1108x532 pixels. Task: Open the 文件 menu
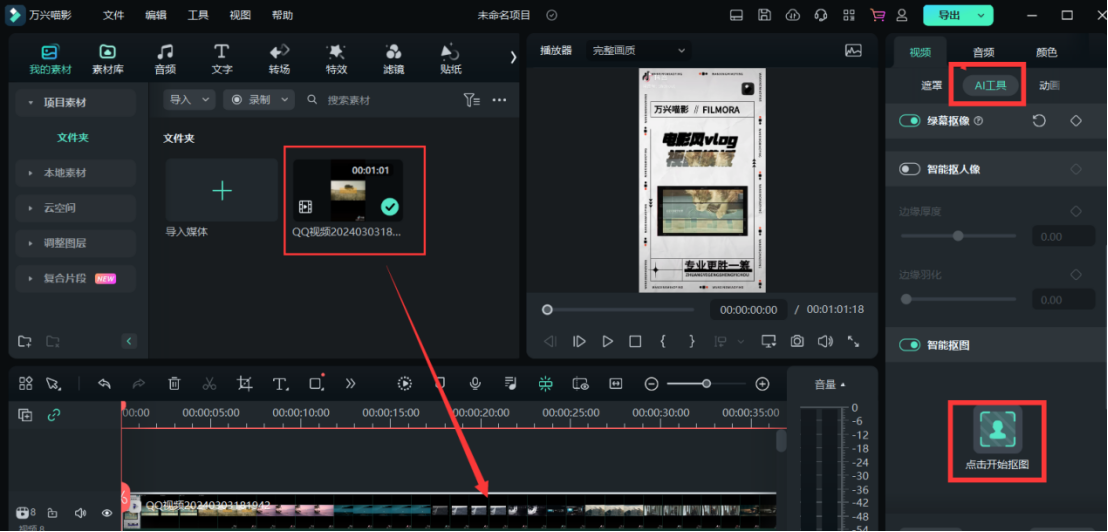pos(114,15)
